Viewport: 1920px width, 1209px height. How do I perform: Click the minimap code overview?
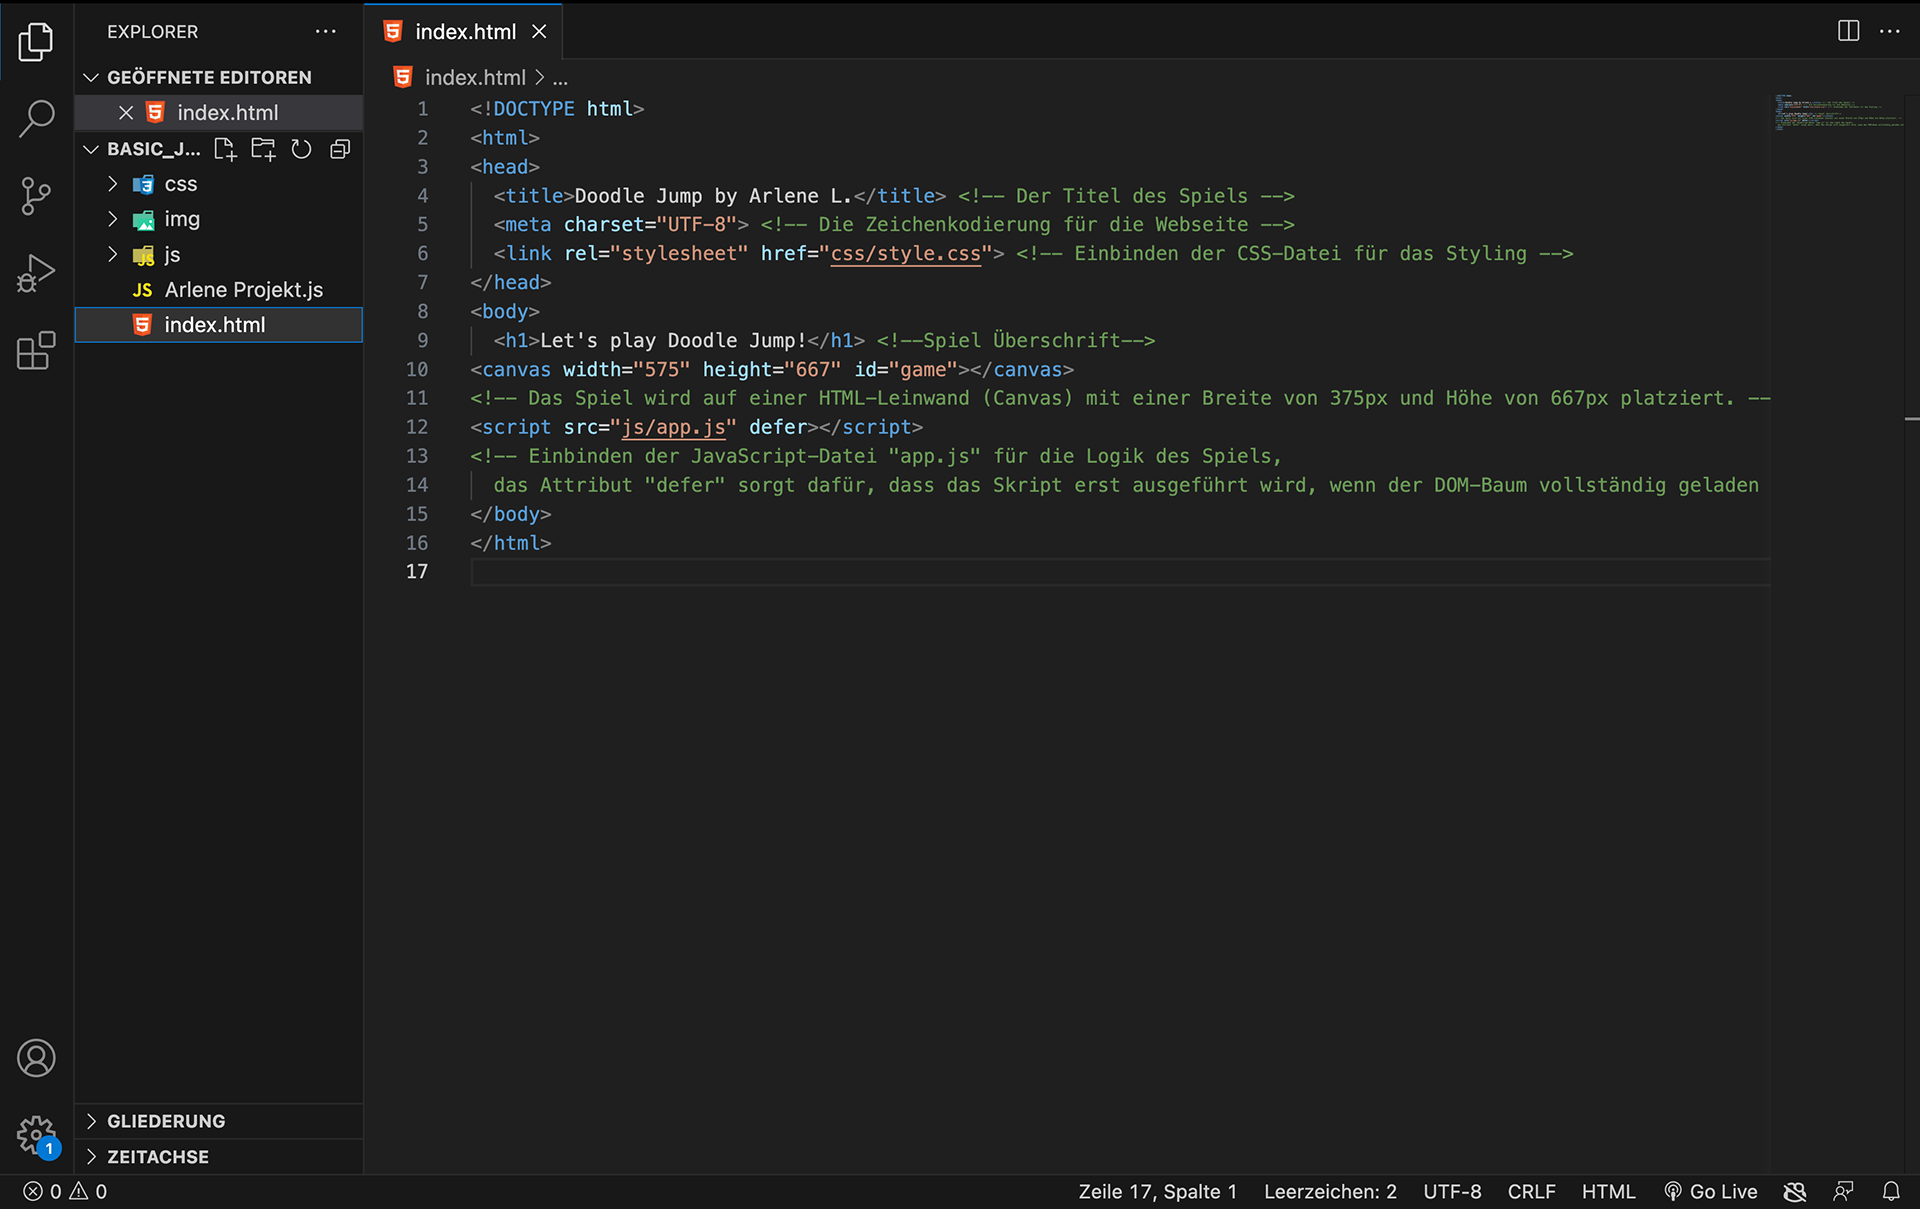coord(1838,112)
